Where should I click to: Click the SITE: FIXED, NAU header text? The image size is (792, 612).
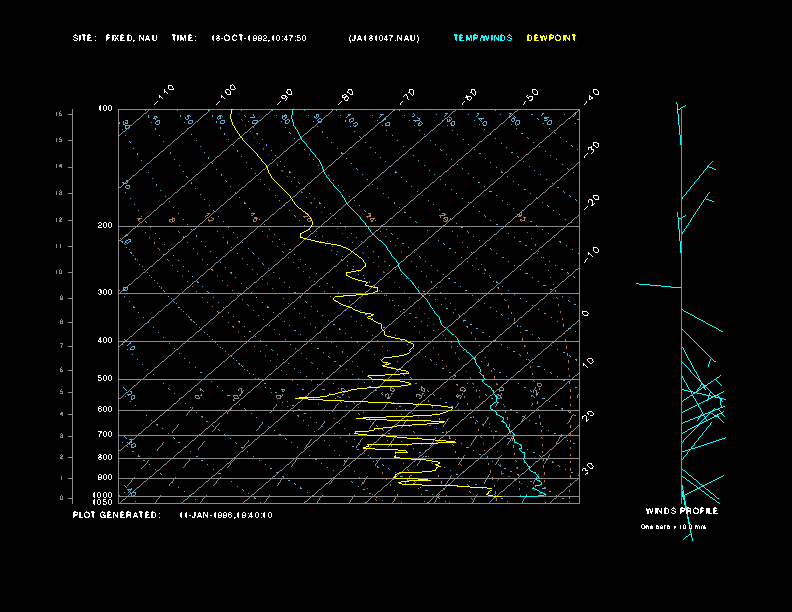[x=116, y=38]
